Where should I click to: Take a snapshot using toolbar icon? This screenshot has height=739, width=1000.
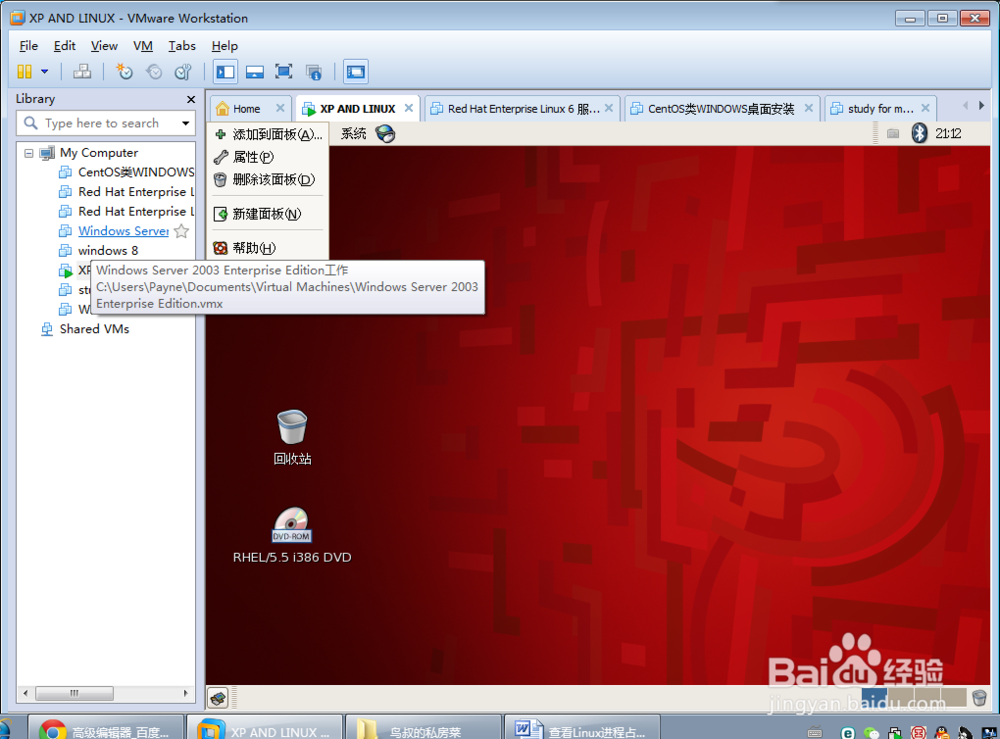pos(124,71)
